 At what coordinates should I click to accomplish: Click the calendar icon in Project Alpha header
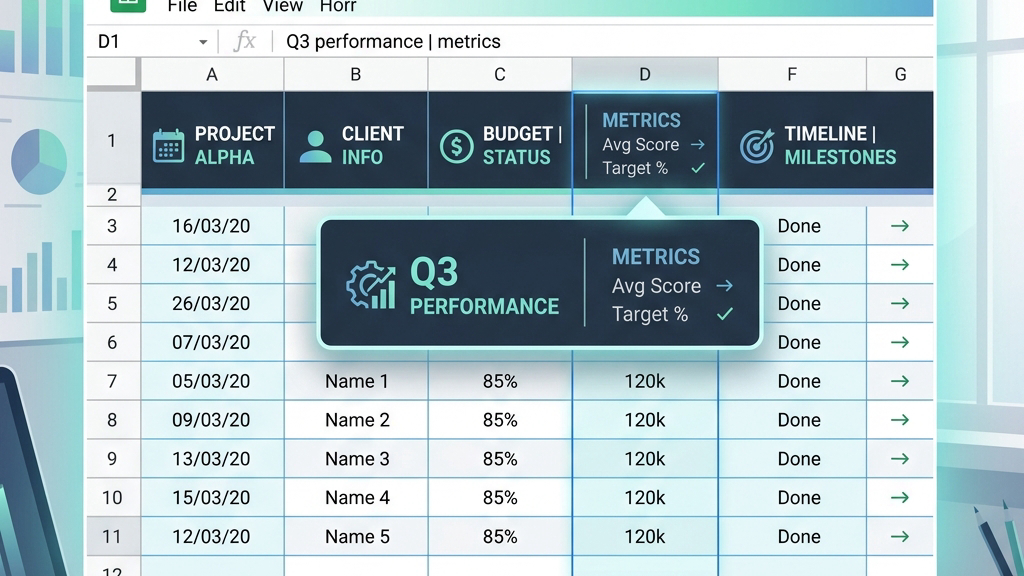click(168, 146)
